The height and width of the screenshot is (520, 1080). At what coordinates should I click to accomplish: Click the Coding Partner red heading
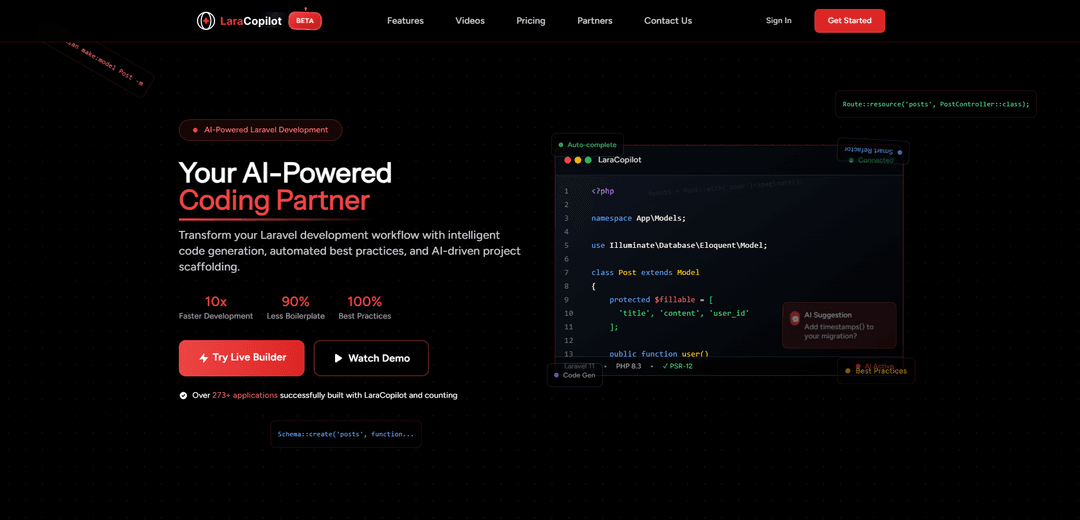pyautogui.click(x=274, y=200)
